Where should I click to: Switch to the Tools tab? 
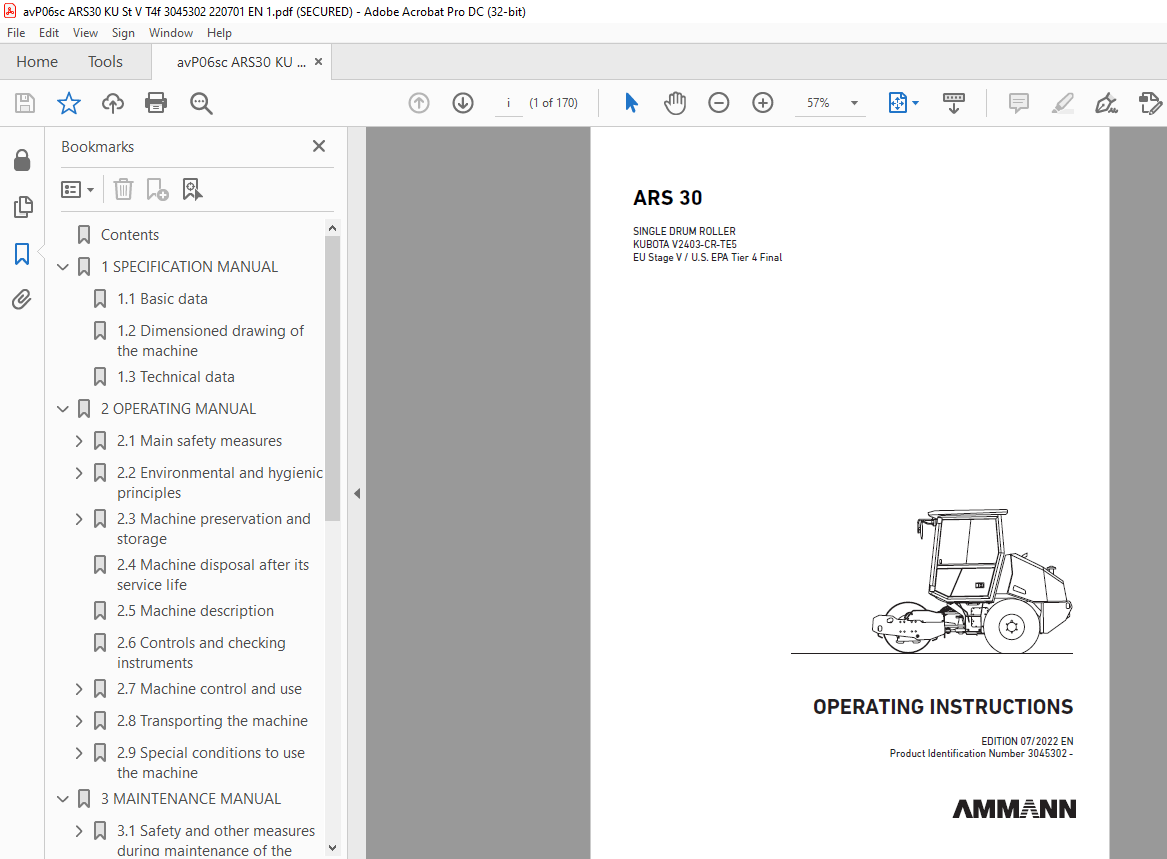(105, 62)
